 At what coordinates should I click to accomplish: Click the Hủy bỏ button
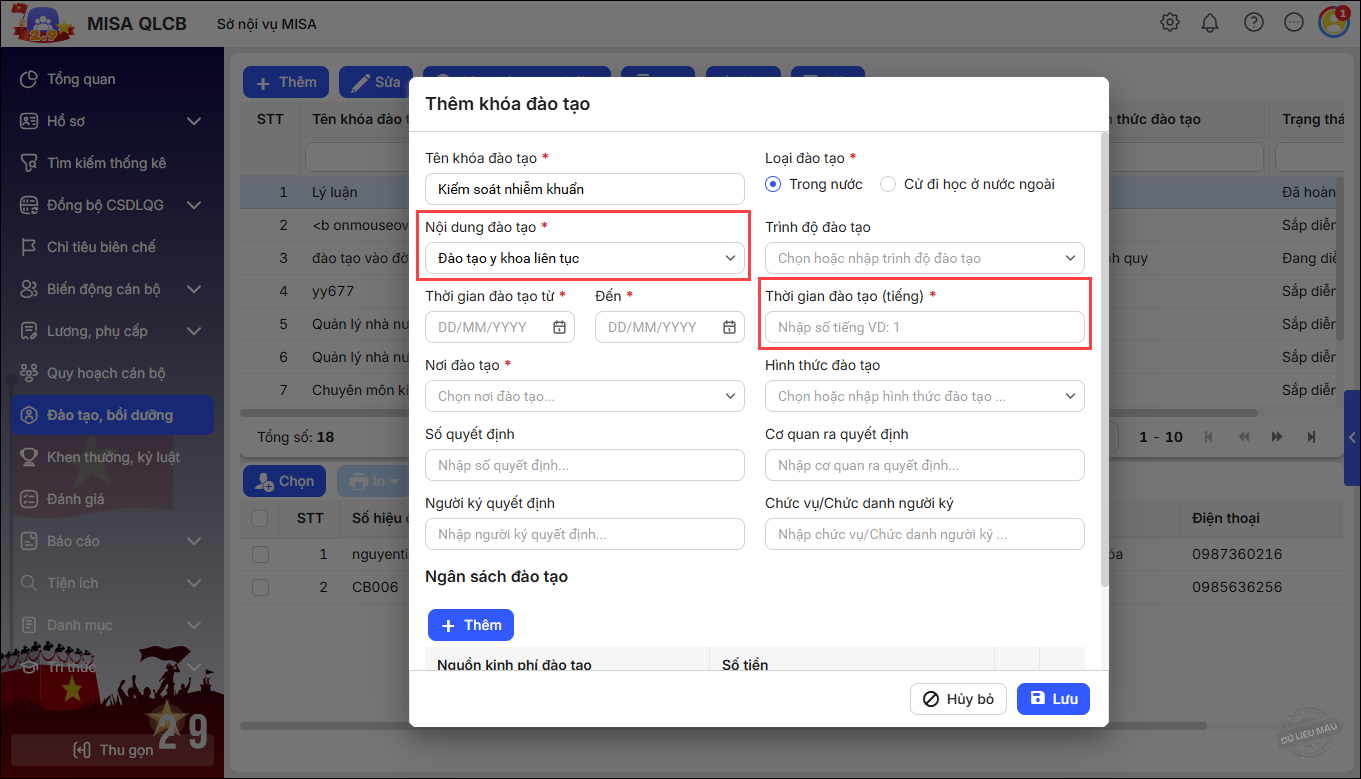coord(958,699)
